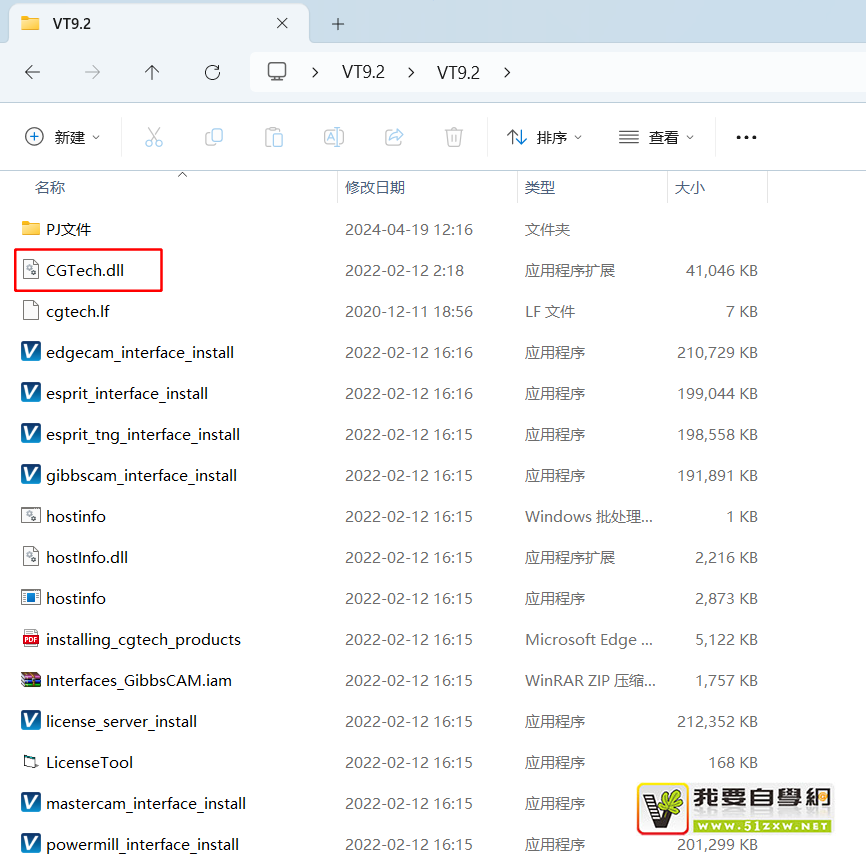866x856 pixels.
Task: Open the 查看 view options dropdown
Action: point(656,137)
